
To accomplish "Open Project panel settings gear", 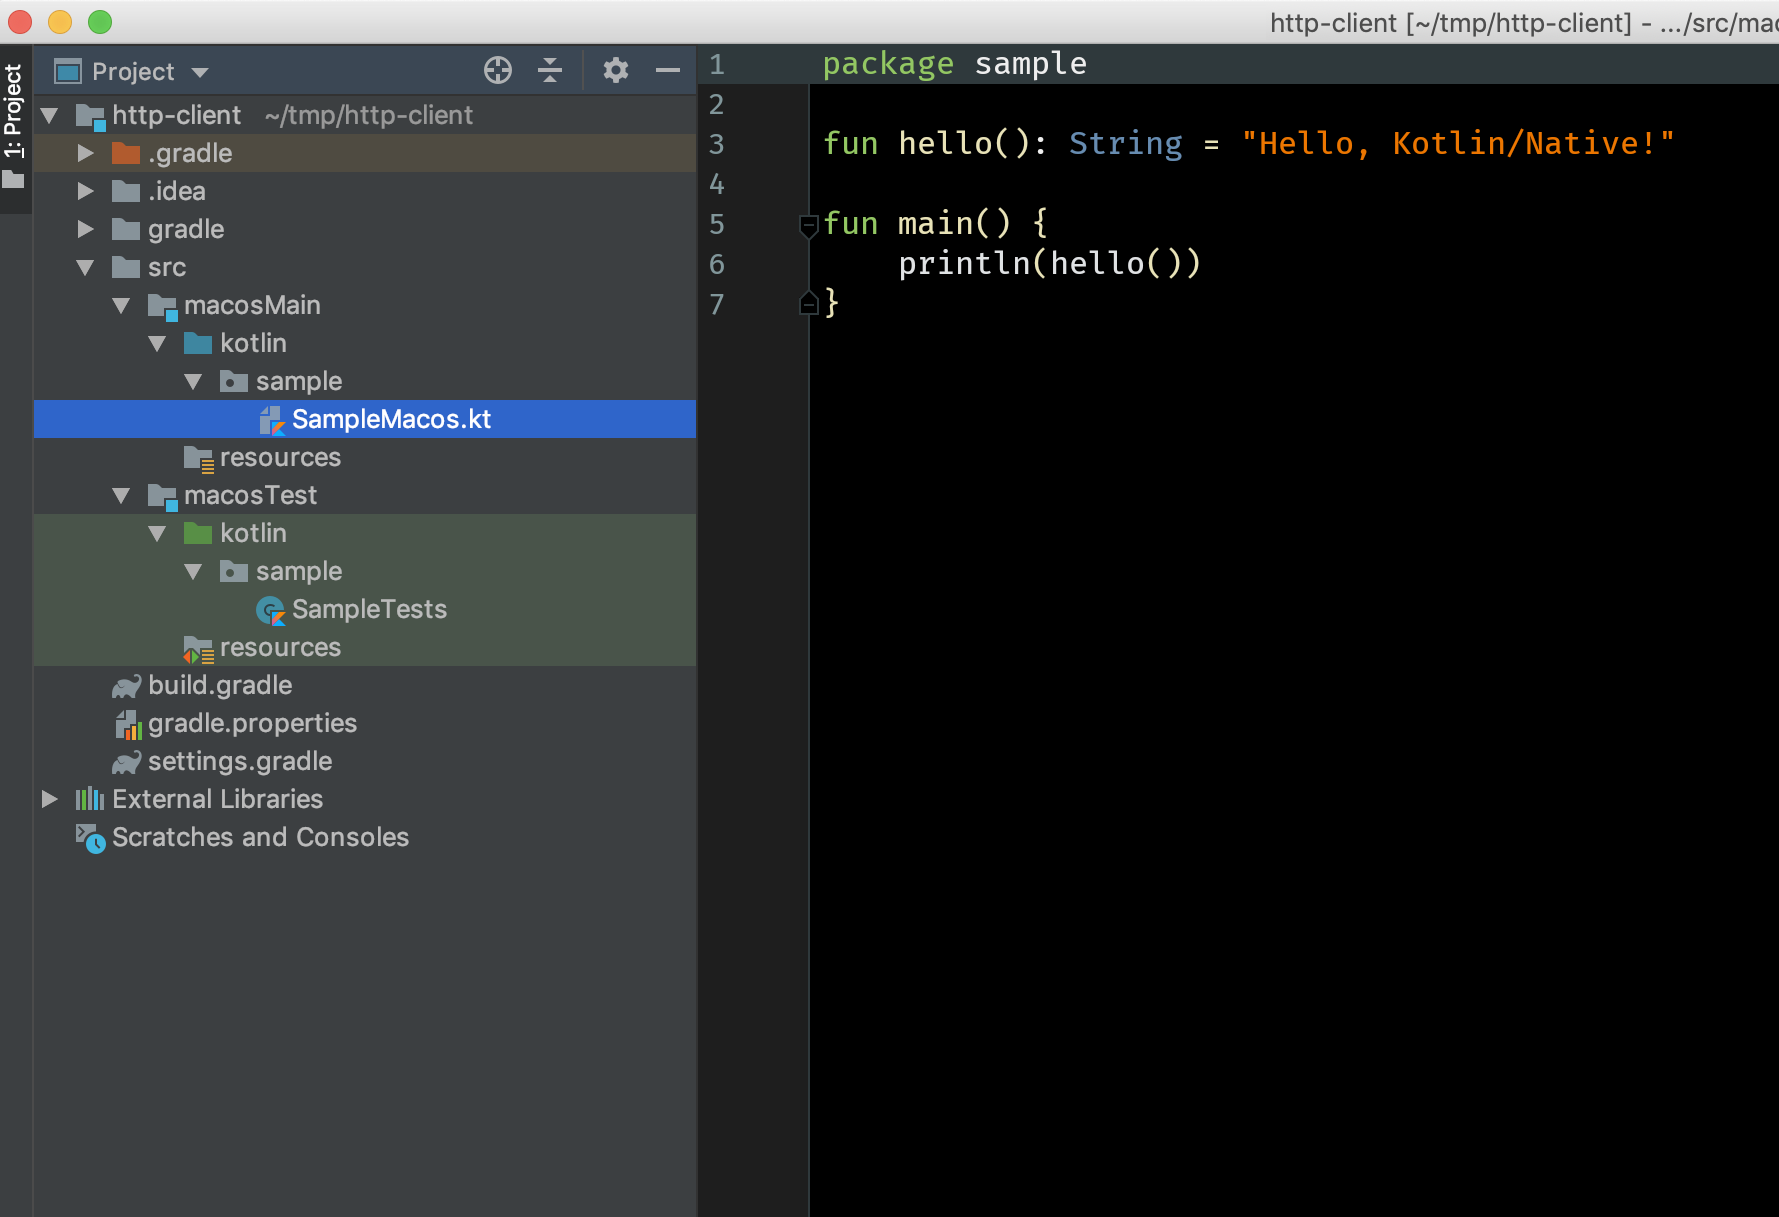I will click(616, 70).
